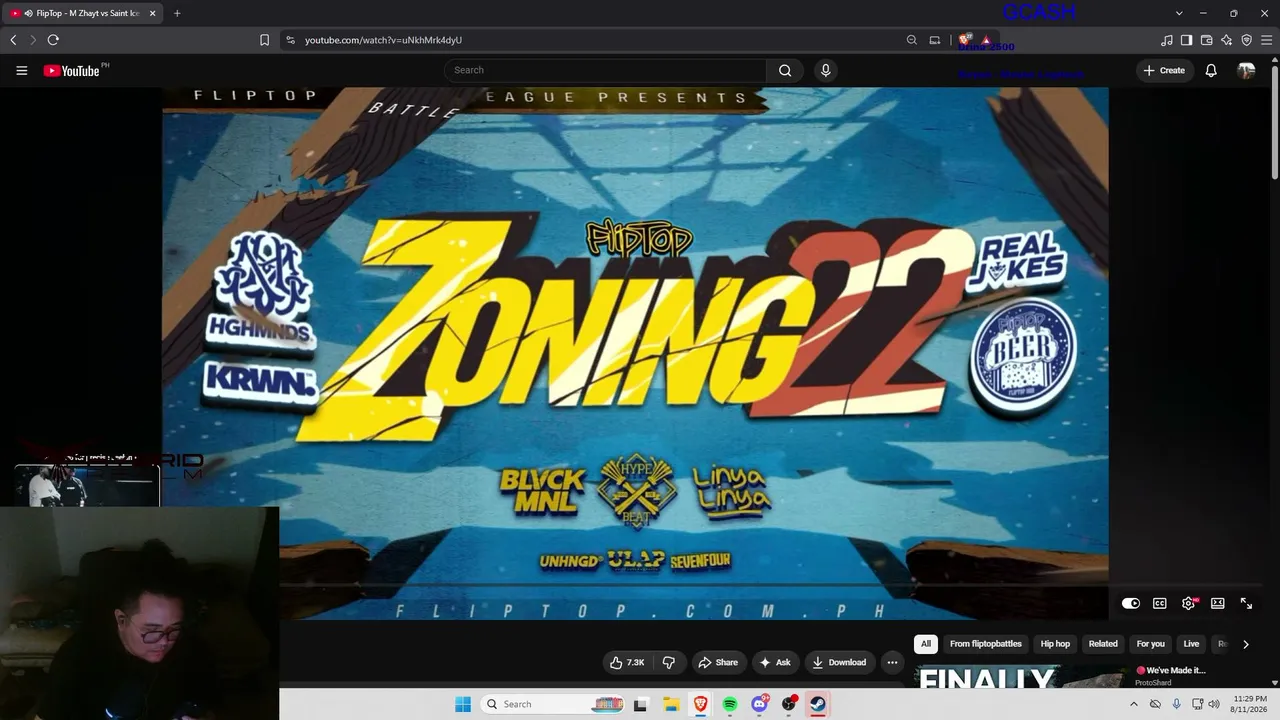Viewport: 1280px width, 720px height.
Task: Switch to the FlipTop M Zhayt browser tab
Action: [x=82, y=13]
